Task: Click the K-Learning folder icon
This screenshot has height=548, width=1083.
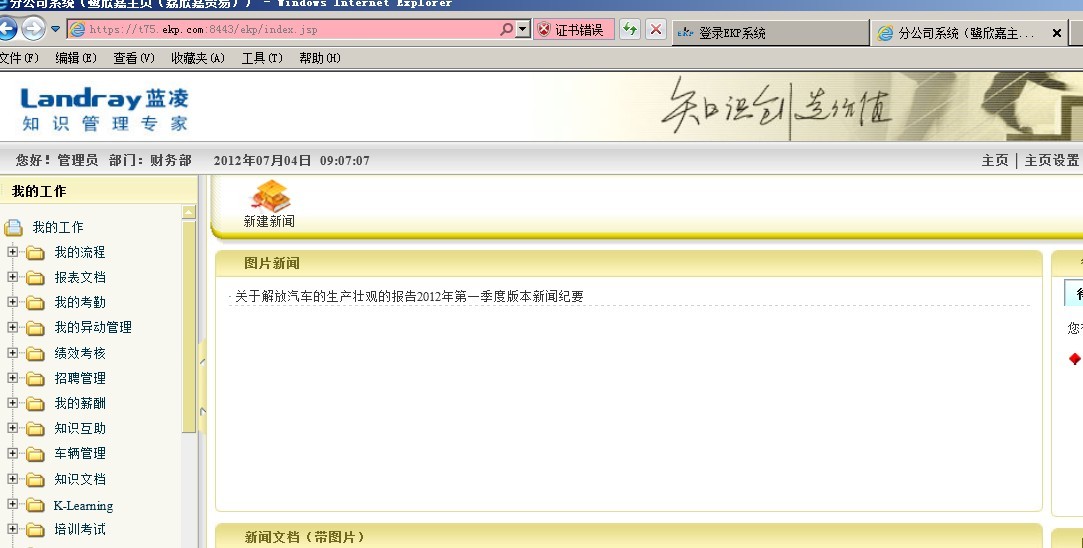Action: point(35,505)
